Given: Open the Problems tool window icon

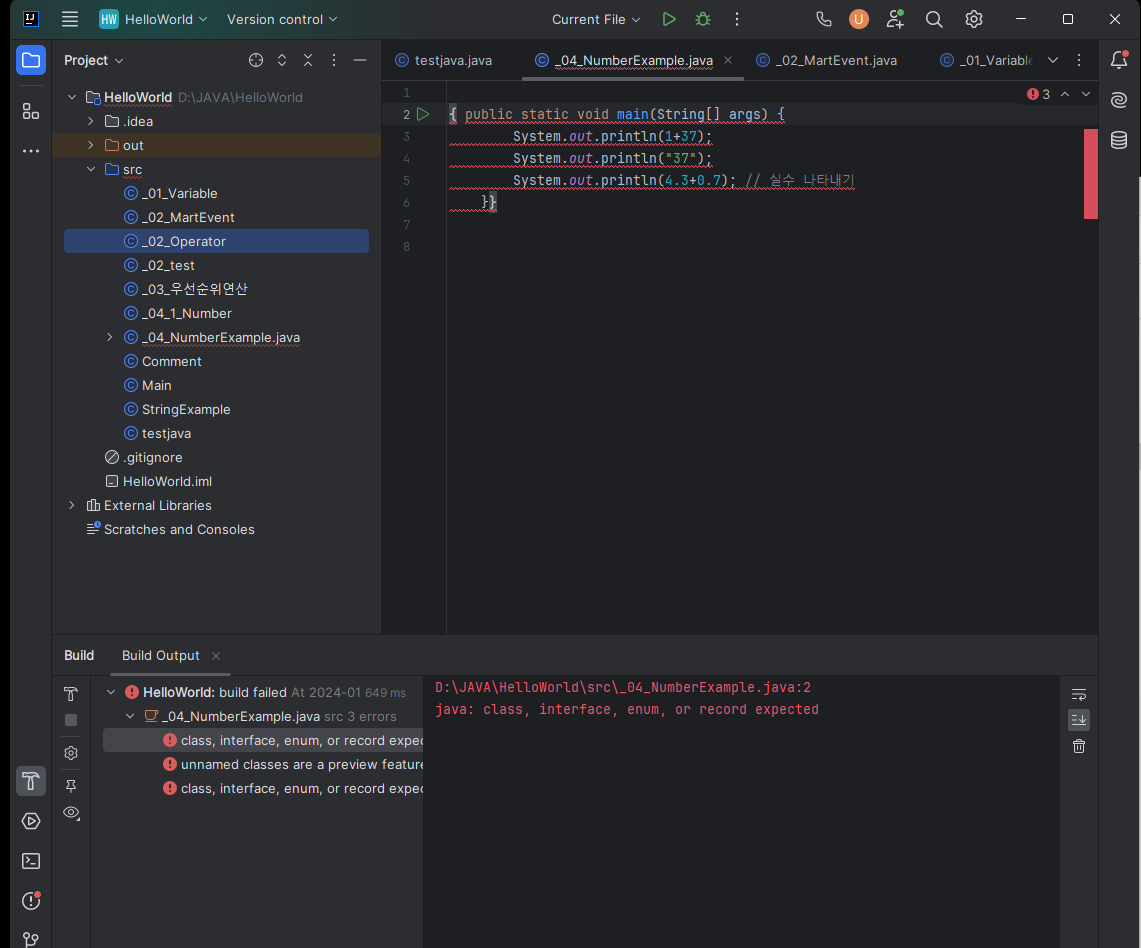Looking at the screenshot, I should 31,901.
